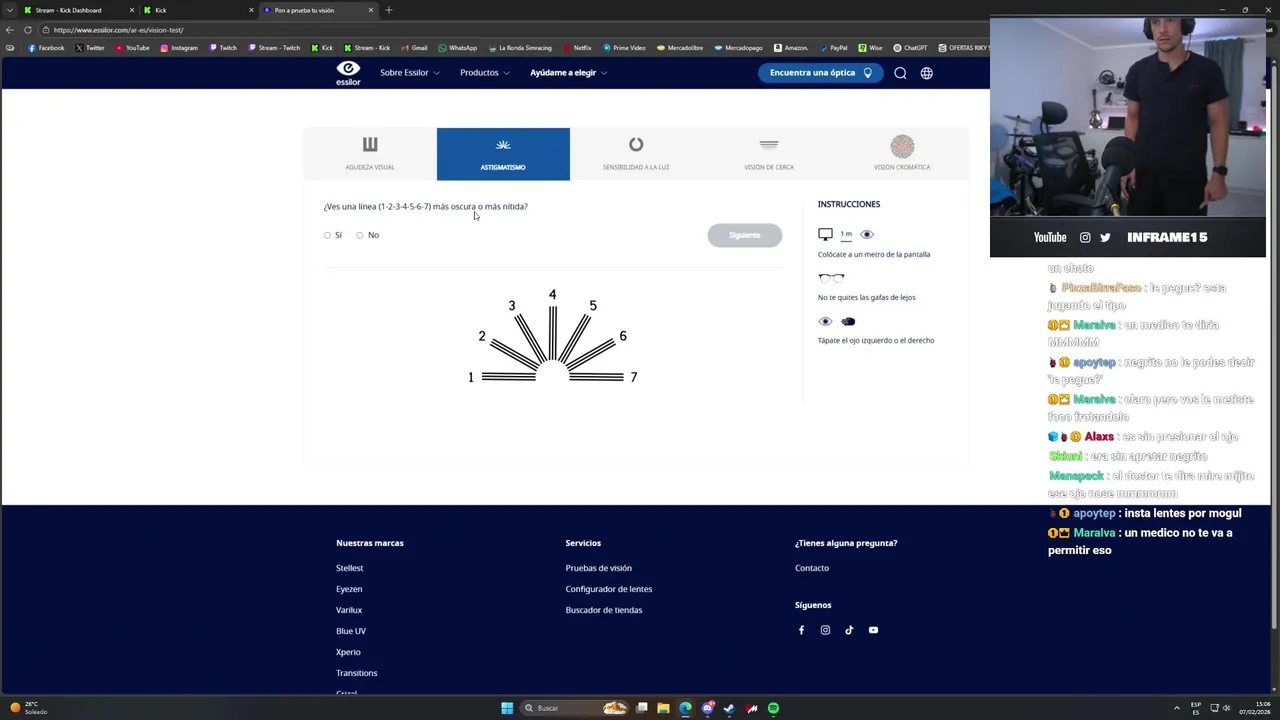Screen dimensions: 1280x720
Task: Switch to Stream - Kick Dashboard tab
Action: [x=77, y=10]
